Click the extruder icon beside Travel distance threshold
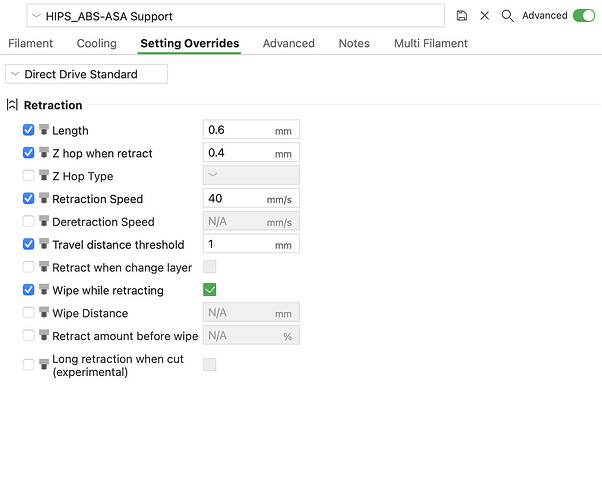The width and height of the screenshot is (602, 500). pyautogui.click(x=44, y=244)
